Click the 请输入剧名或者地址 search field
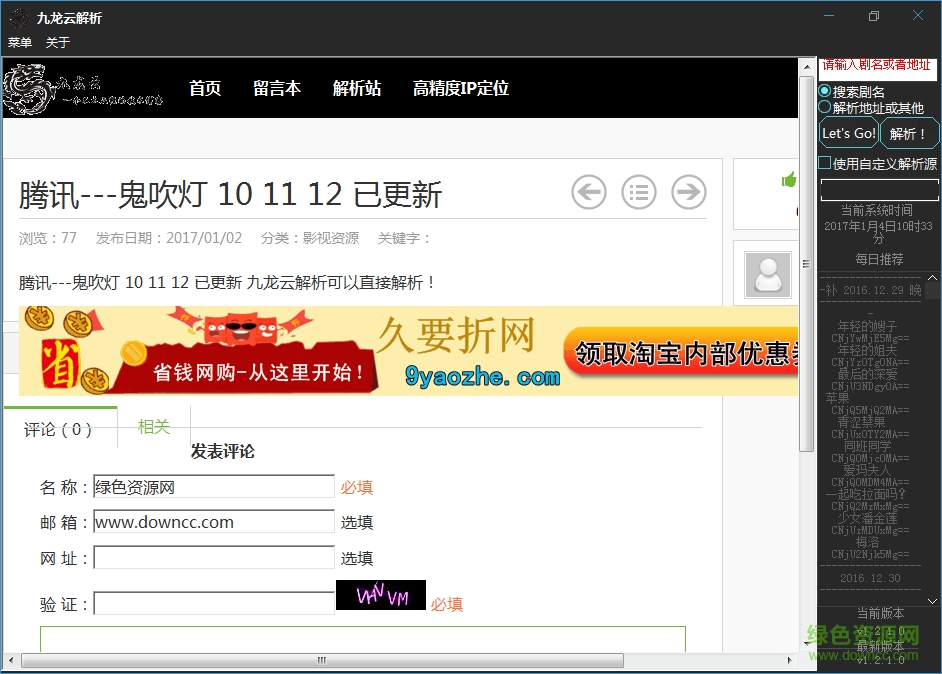 click(x=877, y=70)
